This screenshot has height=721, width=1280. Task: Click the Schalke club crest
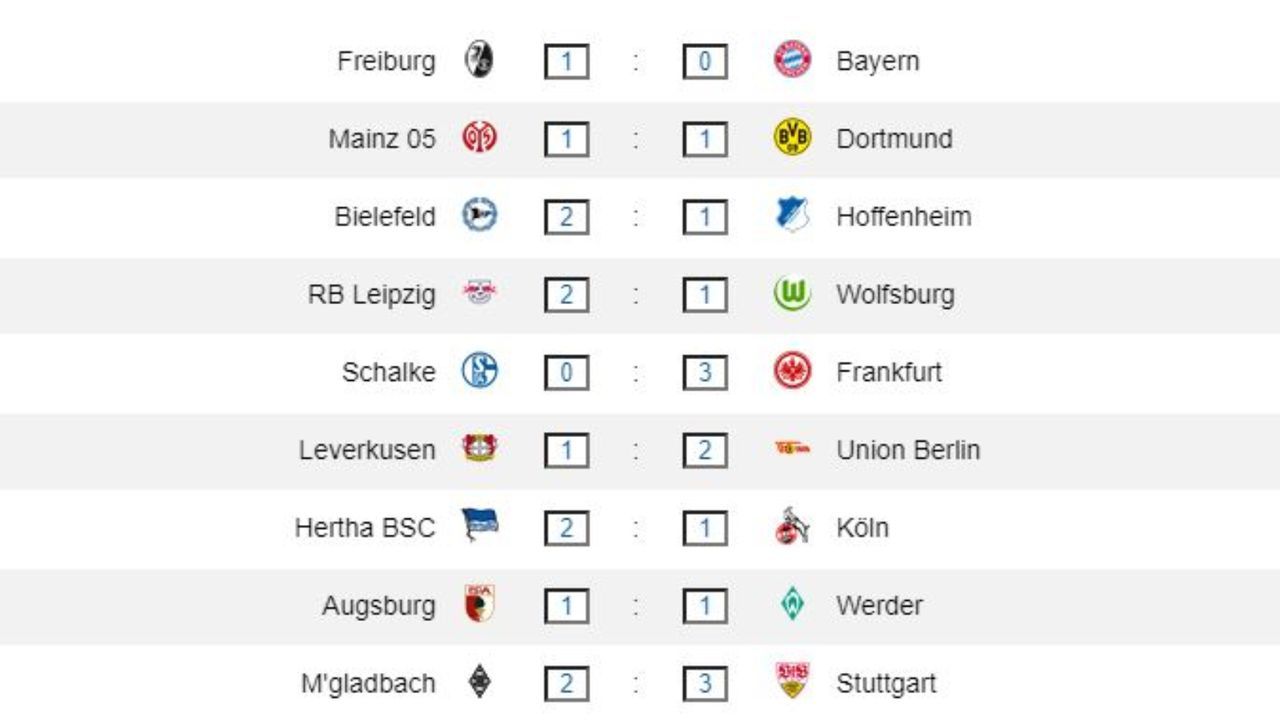479,372
